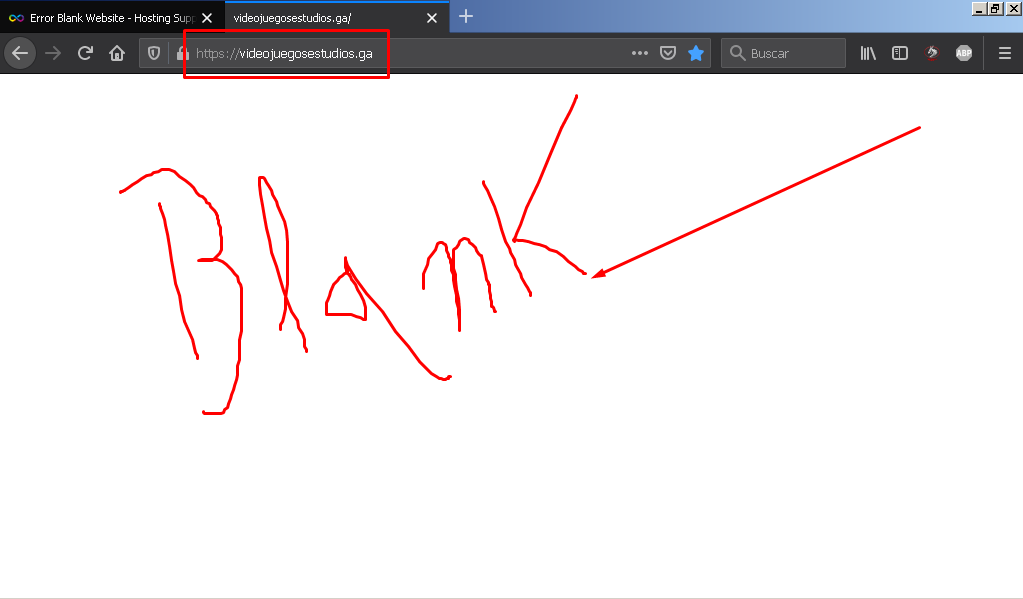Image resolution: width=1023 pixels, height=599 pixels.
Task: Toggle the sidebar view
Action: 900,53
